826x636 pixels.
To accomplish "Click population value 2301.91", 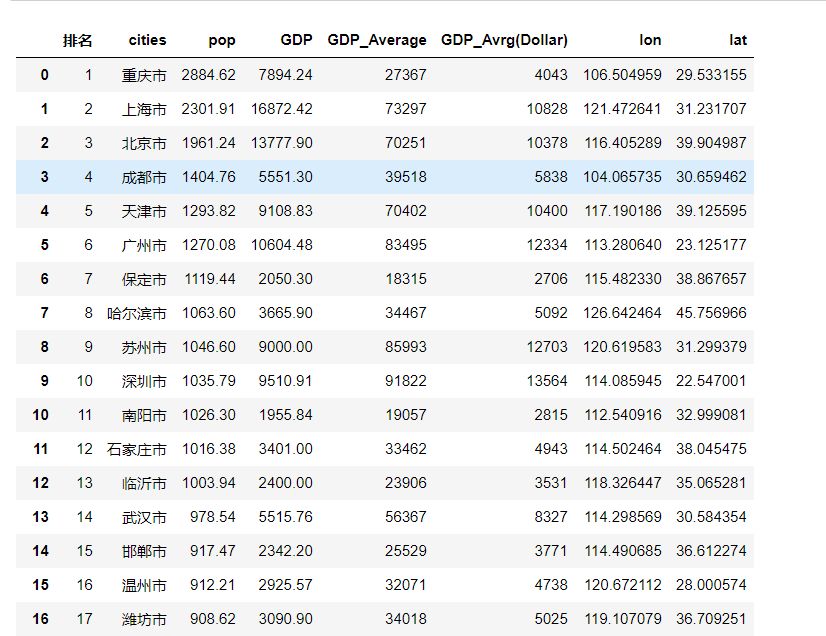I will (x=209, y=109).
